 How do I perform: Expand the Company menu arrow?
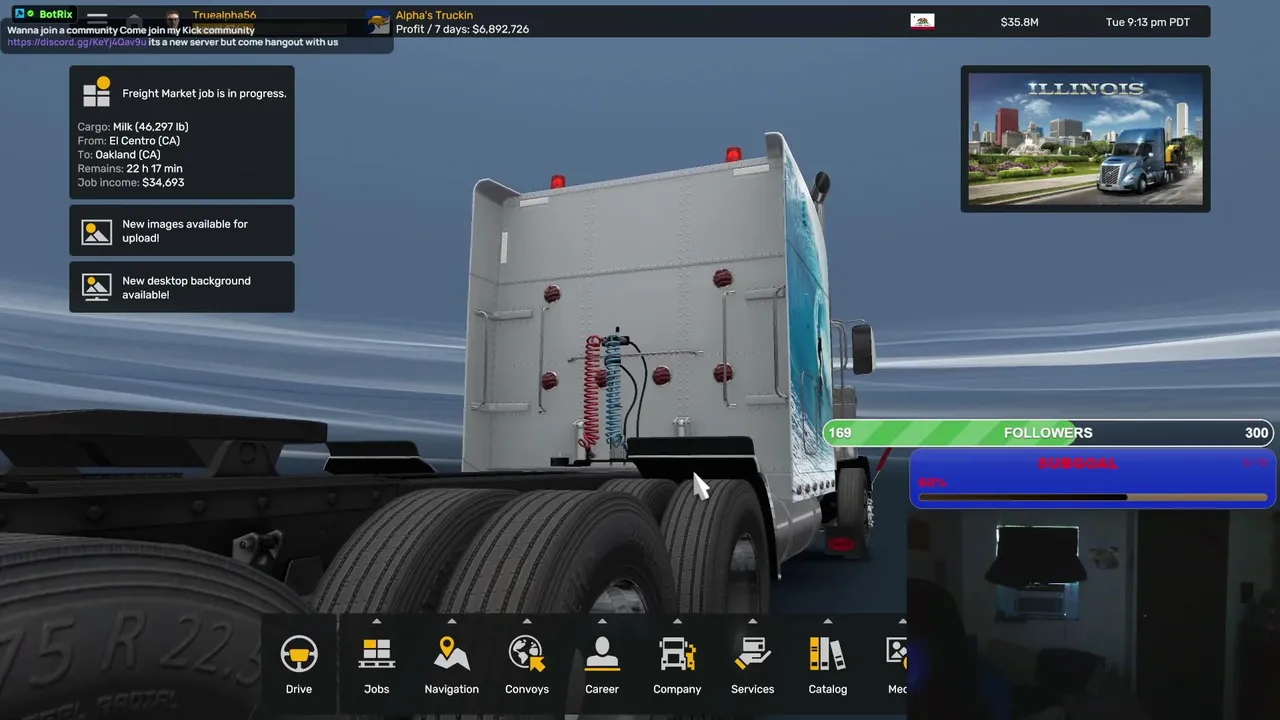677,621
